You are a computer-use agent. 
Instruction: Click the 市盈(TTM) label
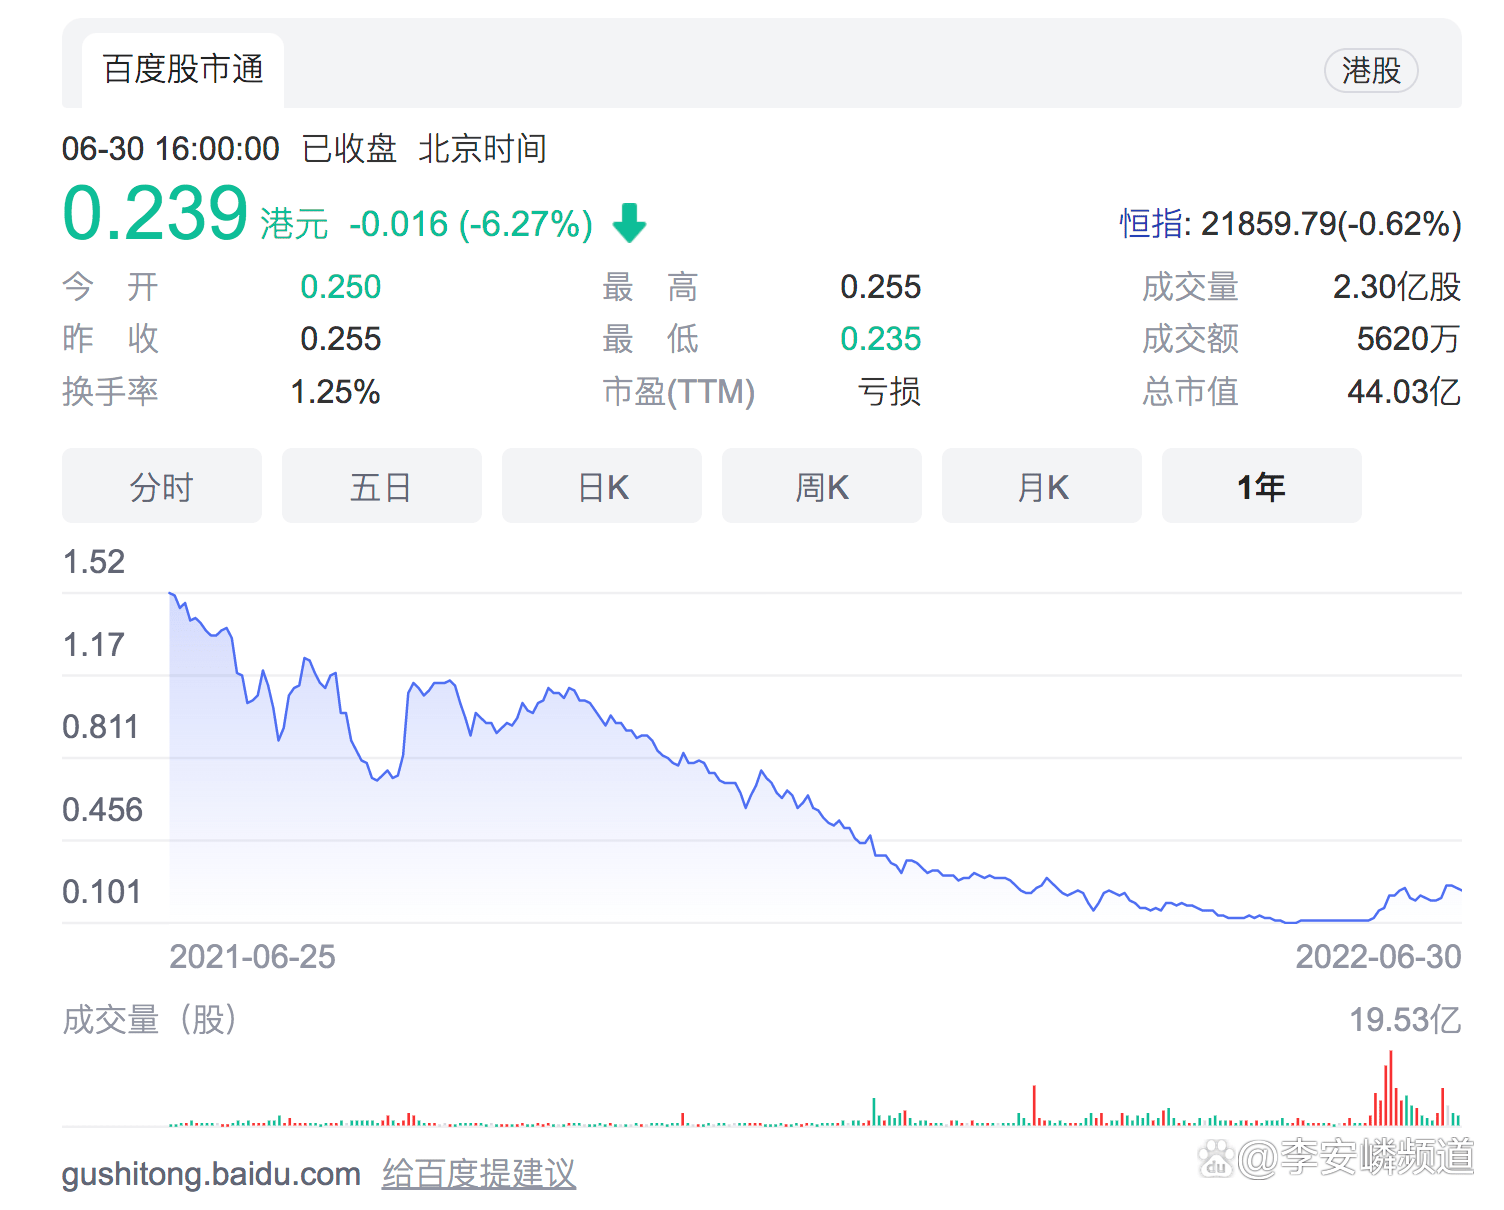678,391
